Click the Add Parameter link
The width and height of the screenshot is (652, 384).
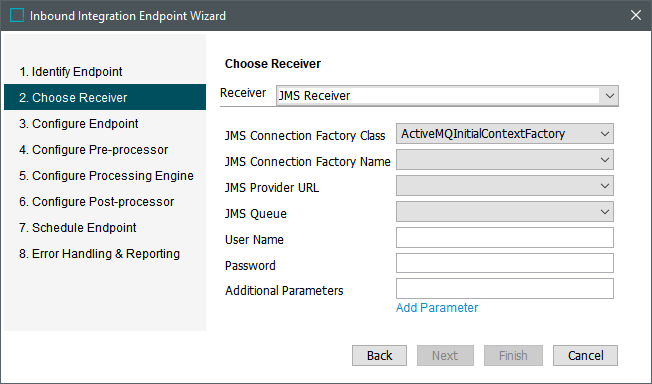click(437, 308)
